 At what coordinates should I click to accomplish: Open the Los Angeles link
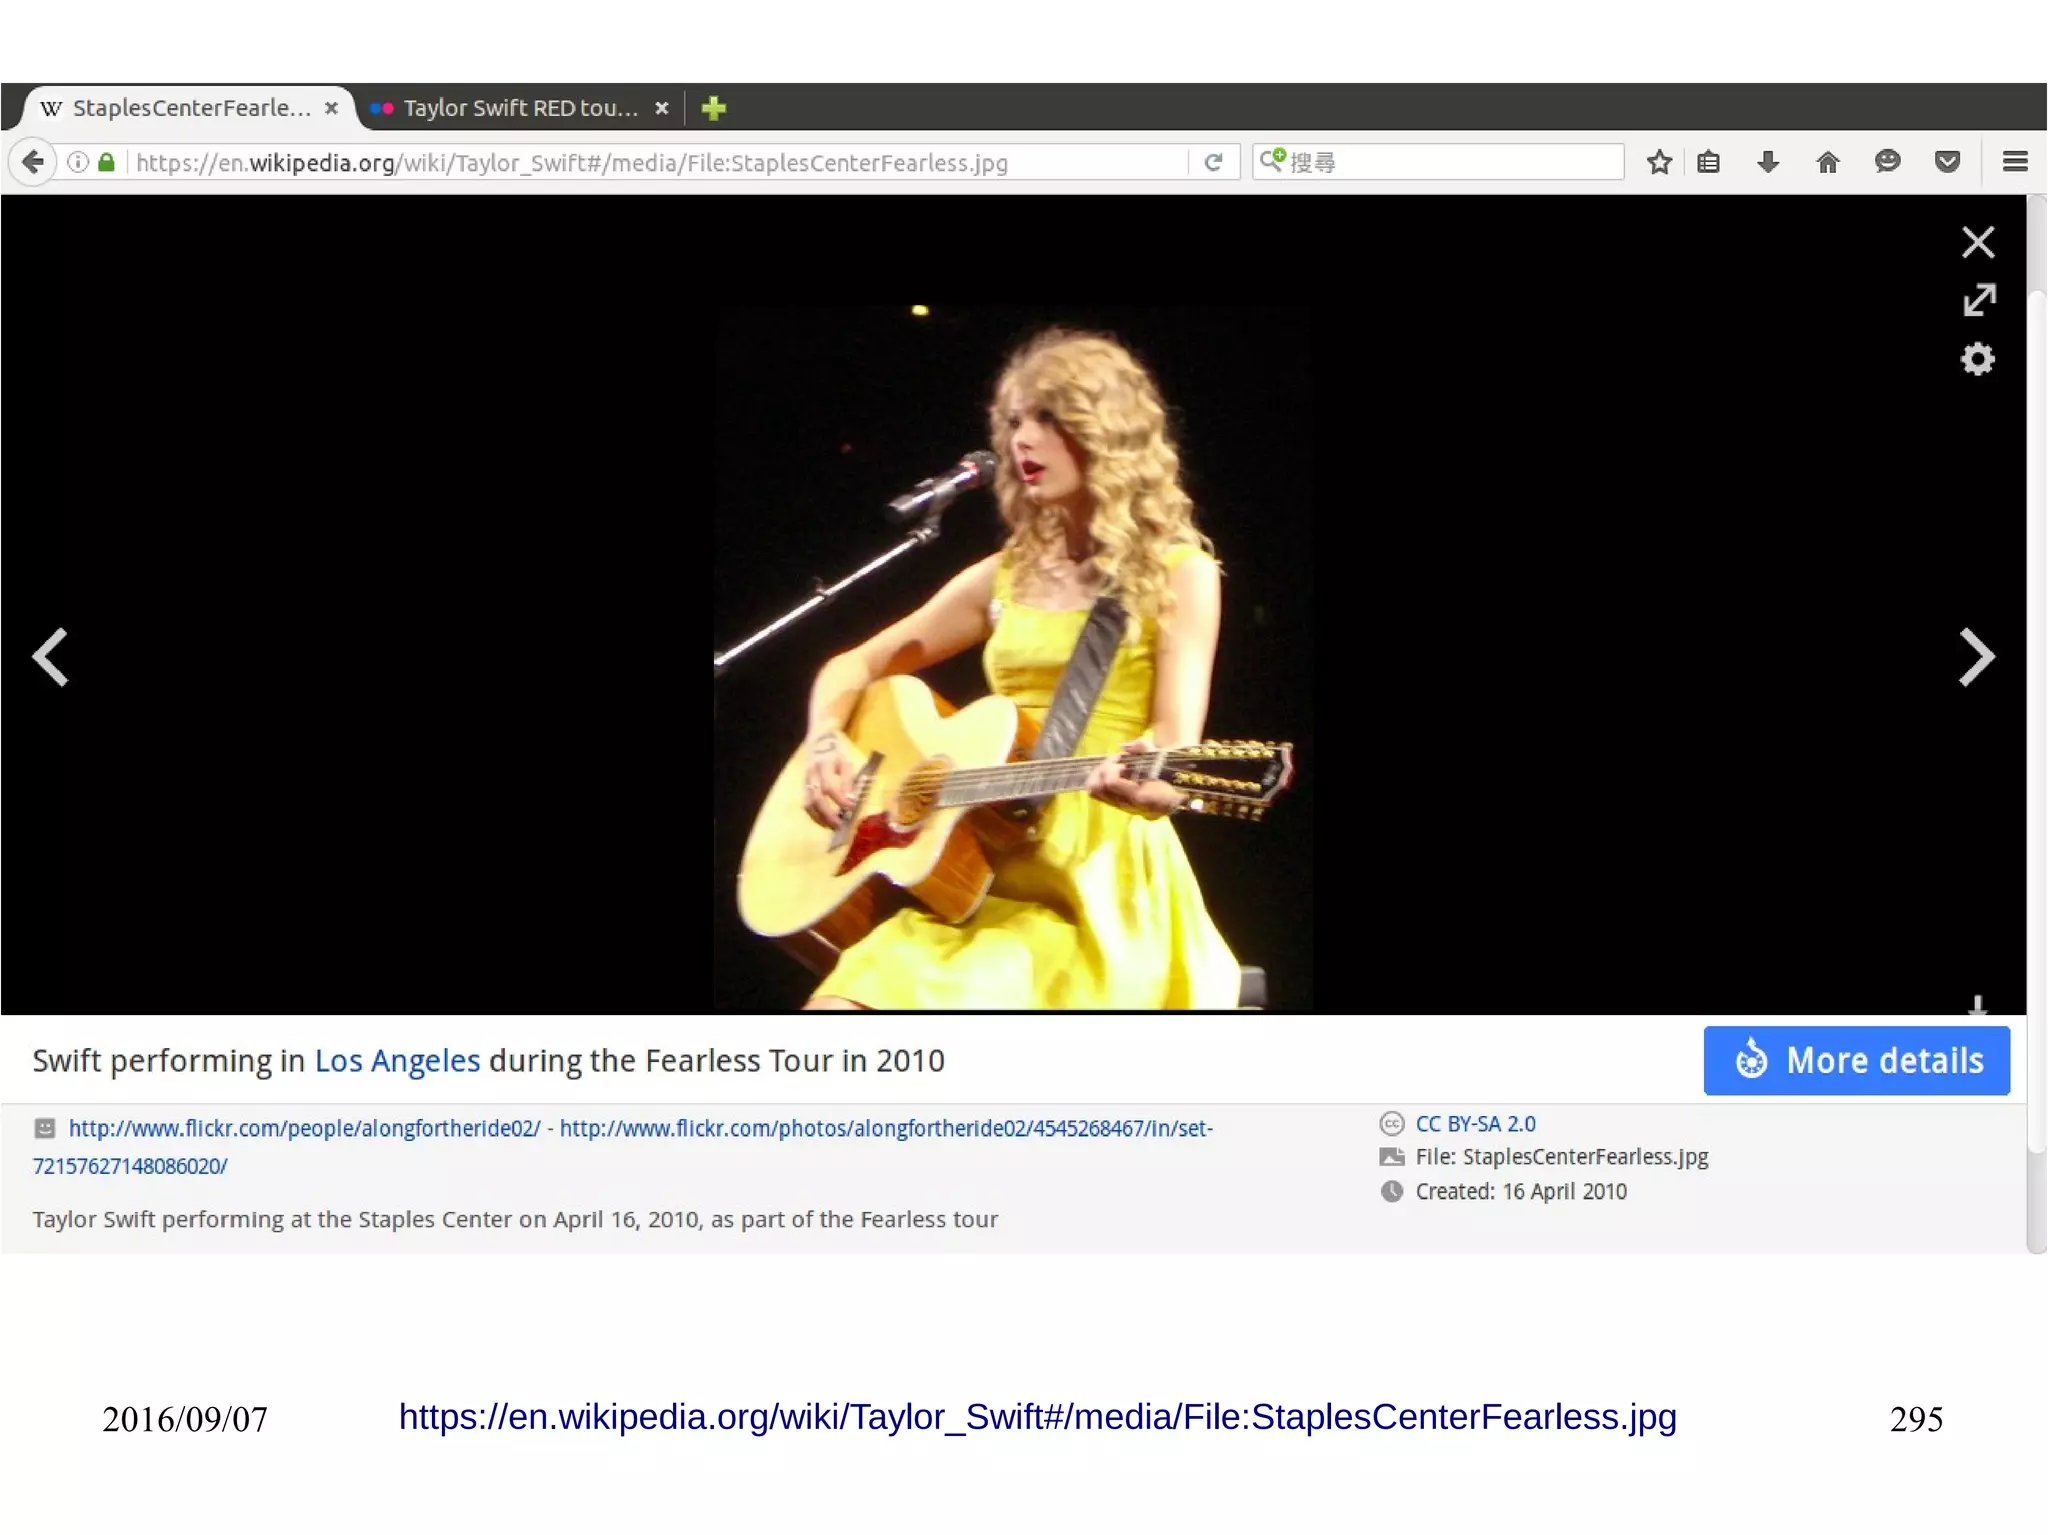click(397, 1060)
